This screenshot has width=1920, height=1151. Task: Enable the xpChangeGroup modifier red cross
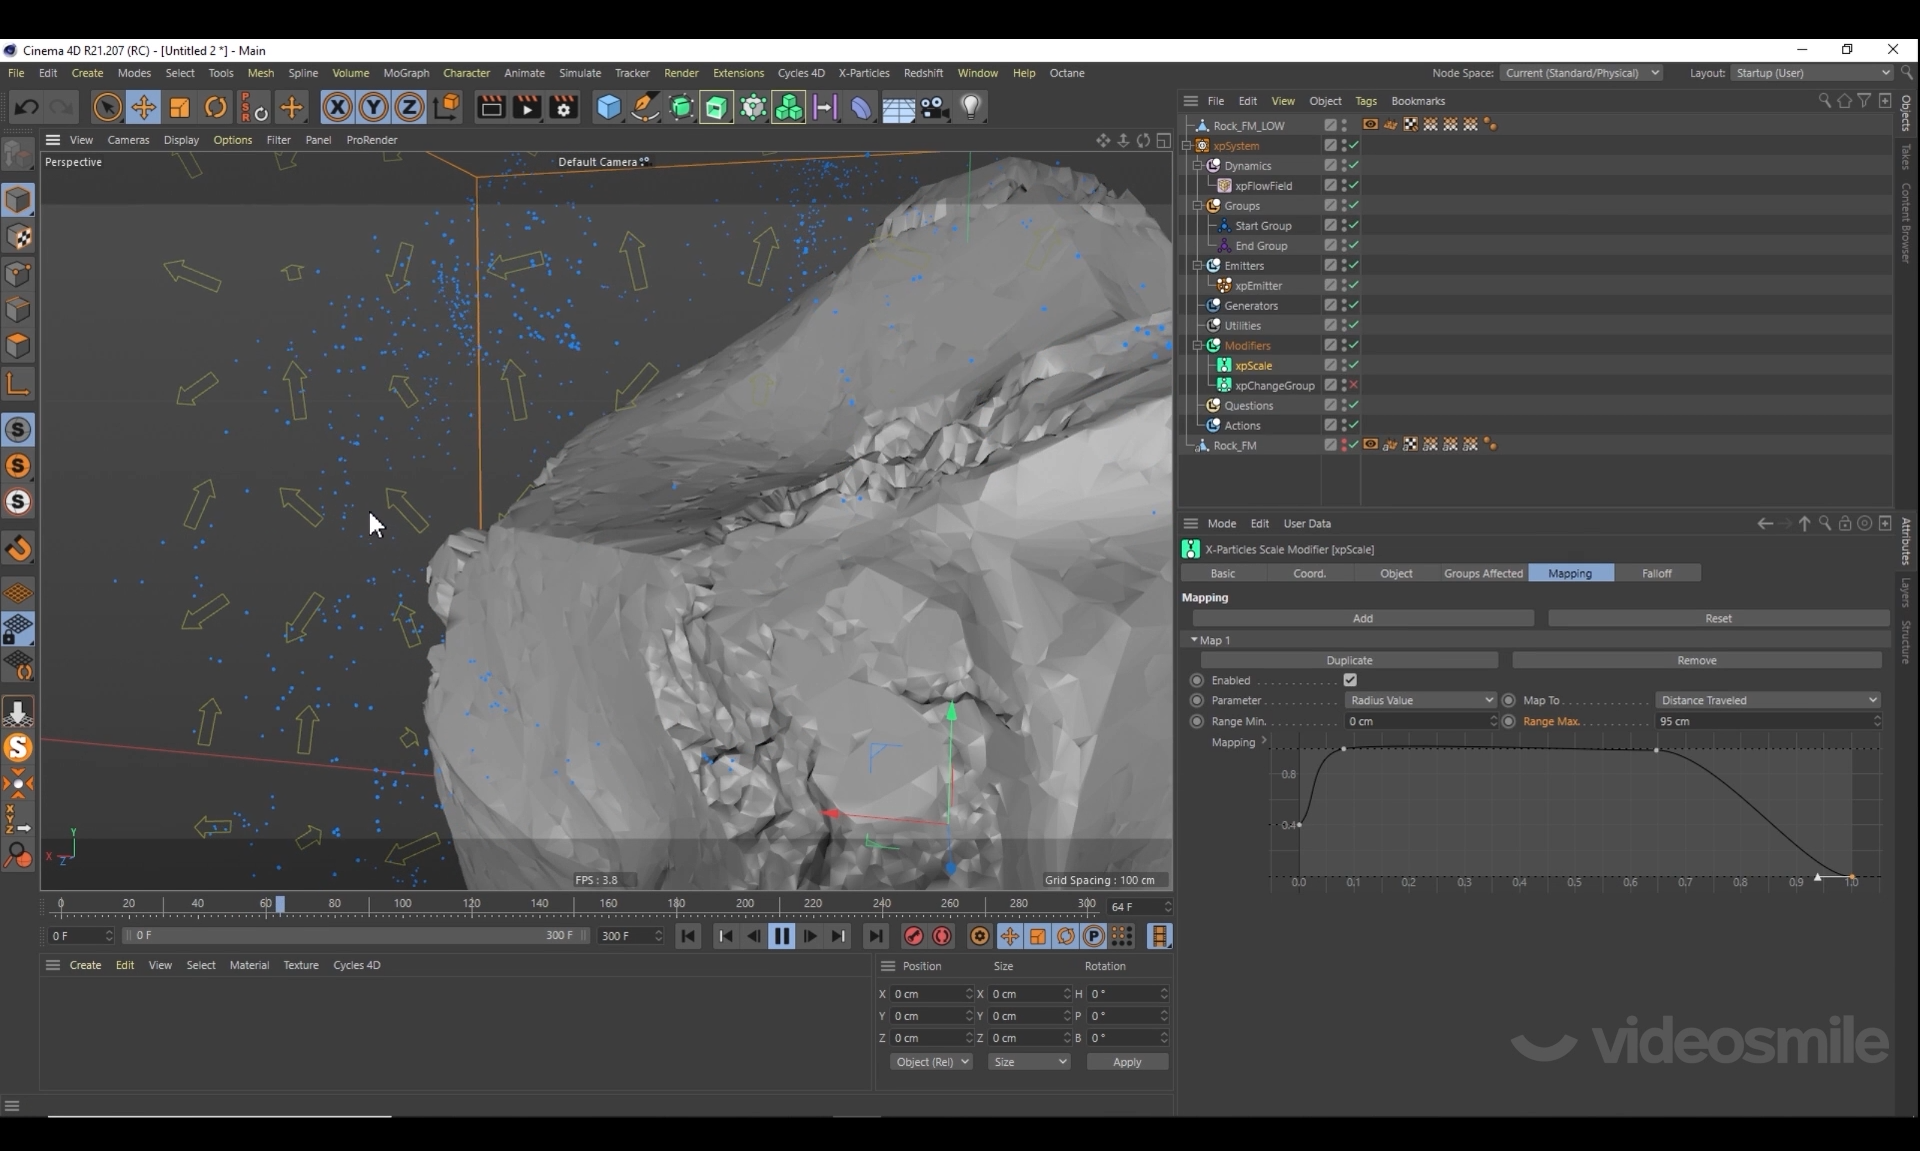(x=1354, y=385)
